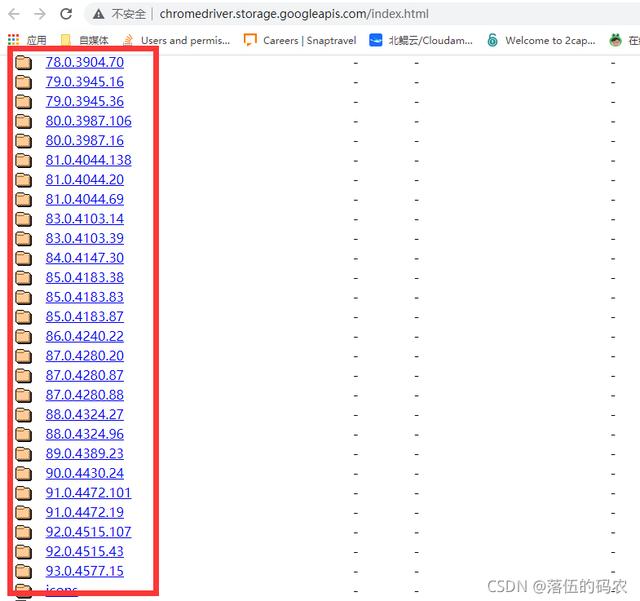Open version link 85.0.4183.87
Image resolution: width=640 pixels, height=601 pixels.
click(84, 317)
